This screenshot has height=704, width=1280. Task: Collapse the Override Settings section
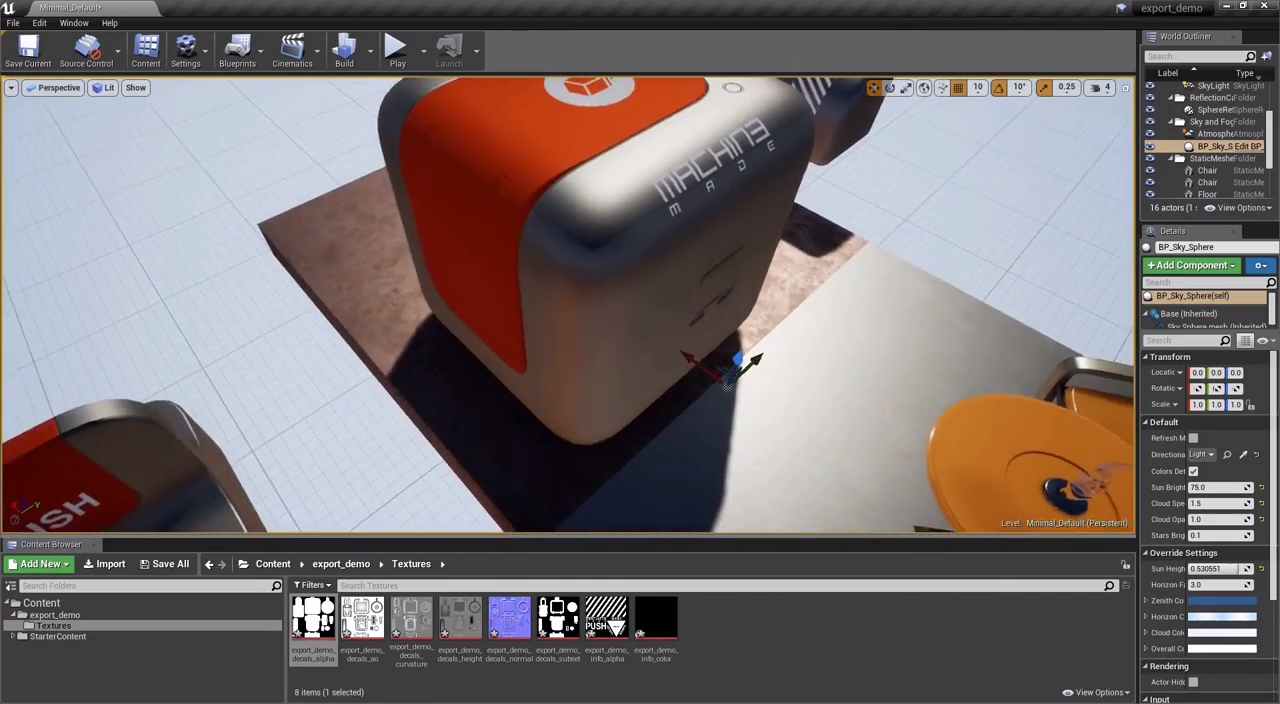(1146, 553)
